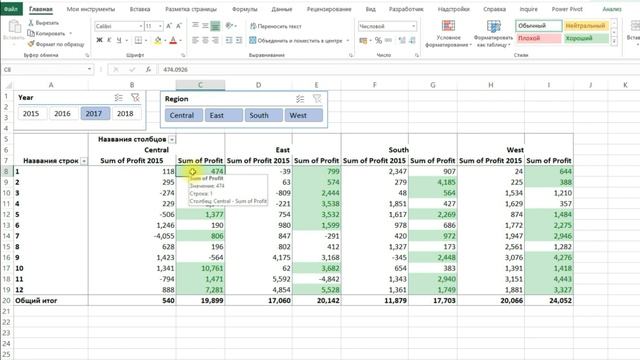Activate the Format Painter (Формат по образцу) brush
Image resolution: width=640 pixels, height=360 pixels.
coord(31,44)
